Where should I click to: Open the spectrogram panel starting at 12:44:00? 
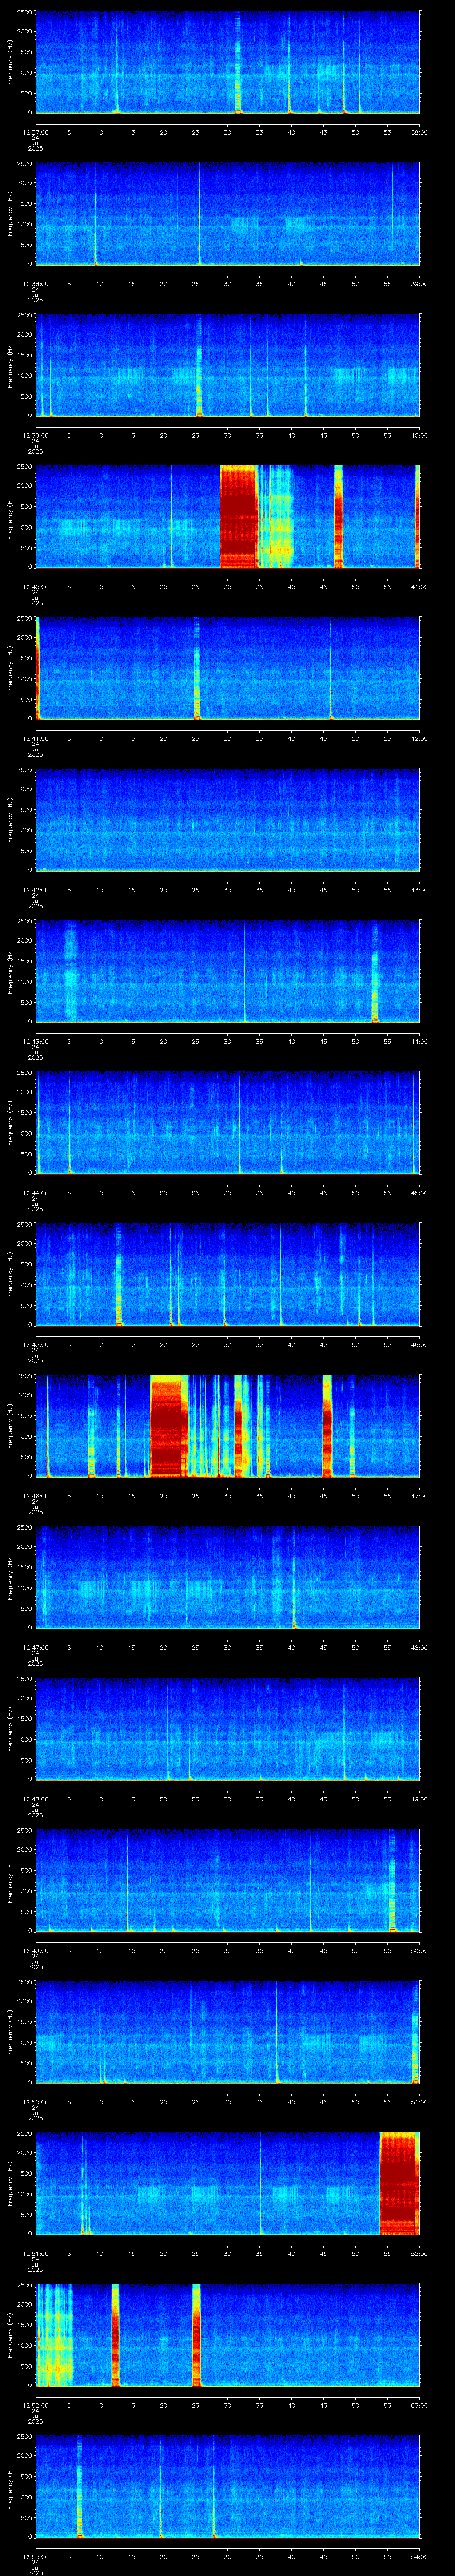coord(227,1123)
